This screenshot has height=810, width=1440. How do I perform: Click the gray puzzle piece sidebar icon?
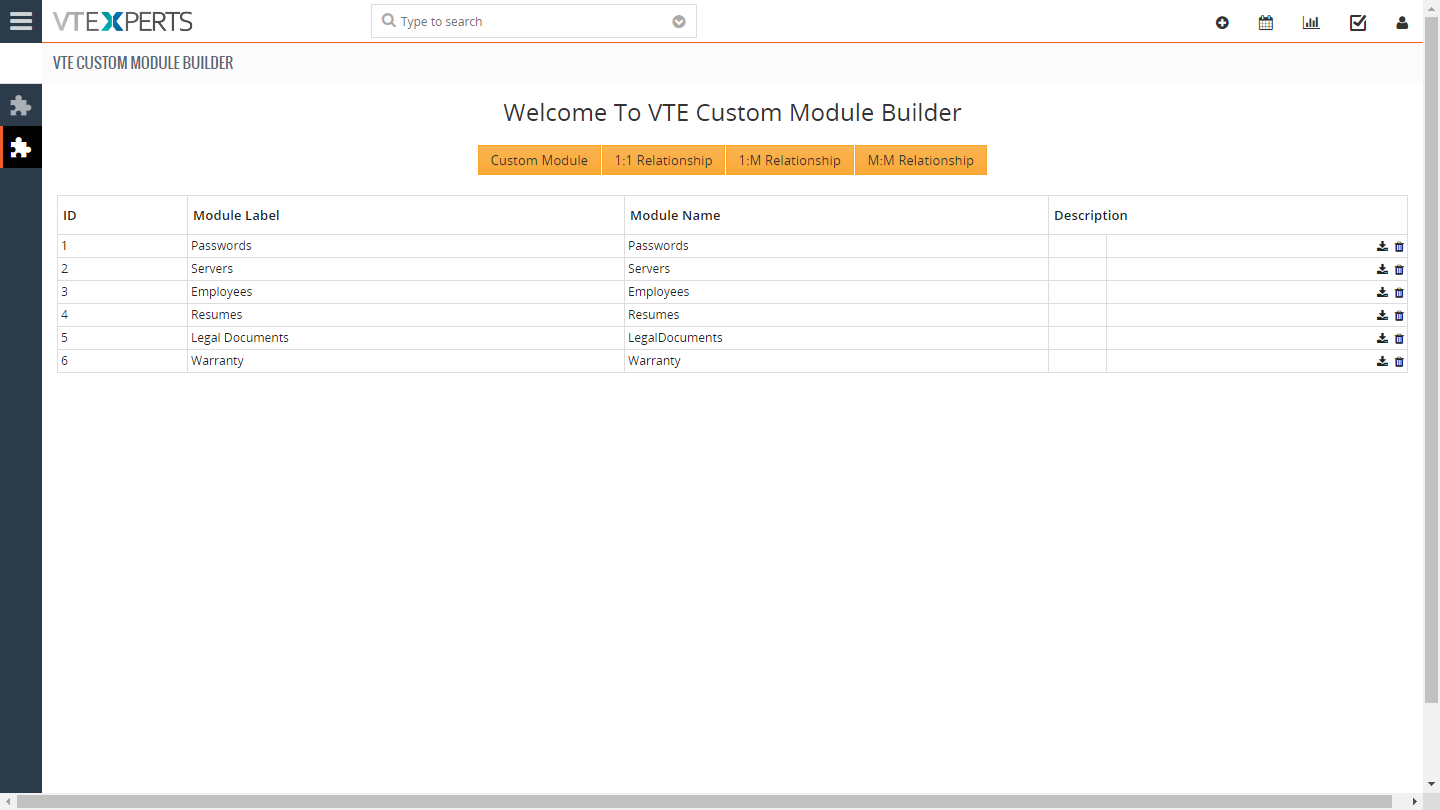click(21, 105)
